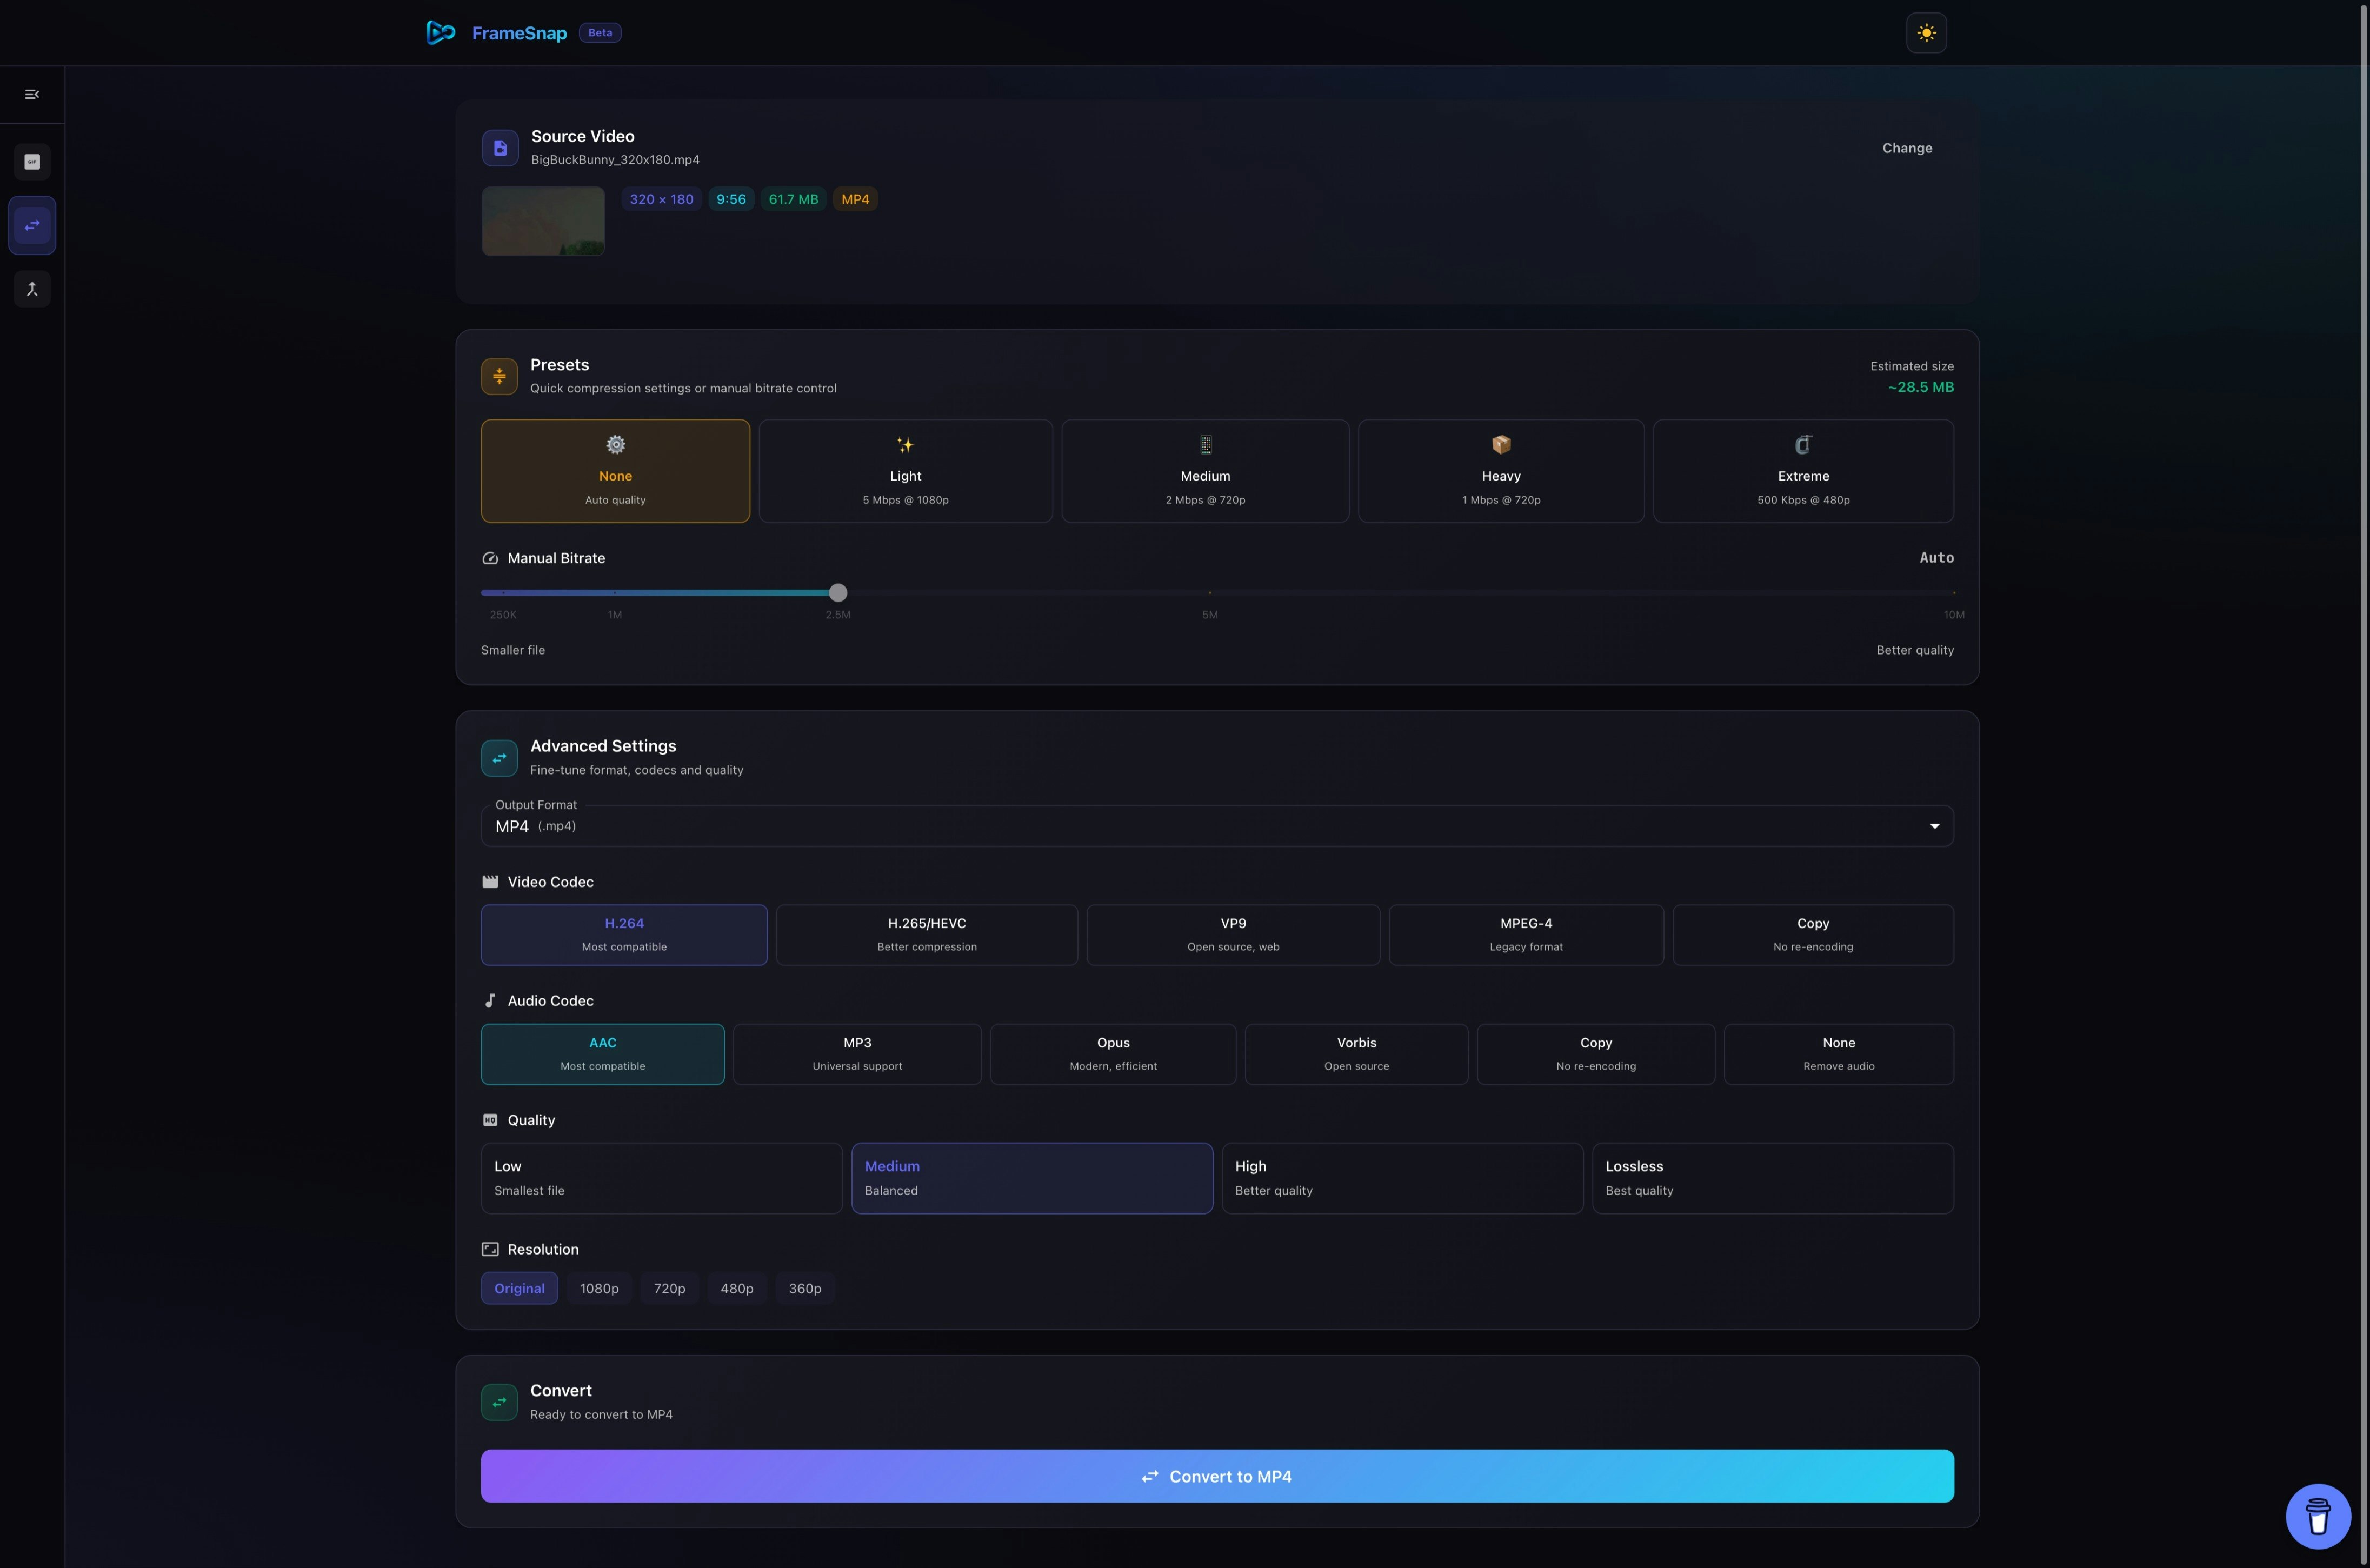Click the source video thumbnail
Image resolution: width=2370 pixels, height=1568 pixels.
[543, 221]
